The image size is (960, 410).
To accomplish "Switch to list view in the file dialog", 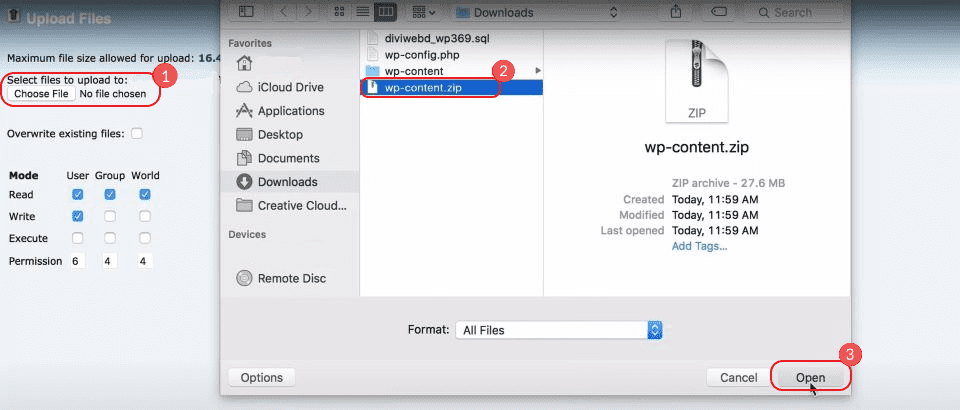I will pyautogui.click(x=362, y=12).
